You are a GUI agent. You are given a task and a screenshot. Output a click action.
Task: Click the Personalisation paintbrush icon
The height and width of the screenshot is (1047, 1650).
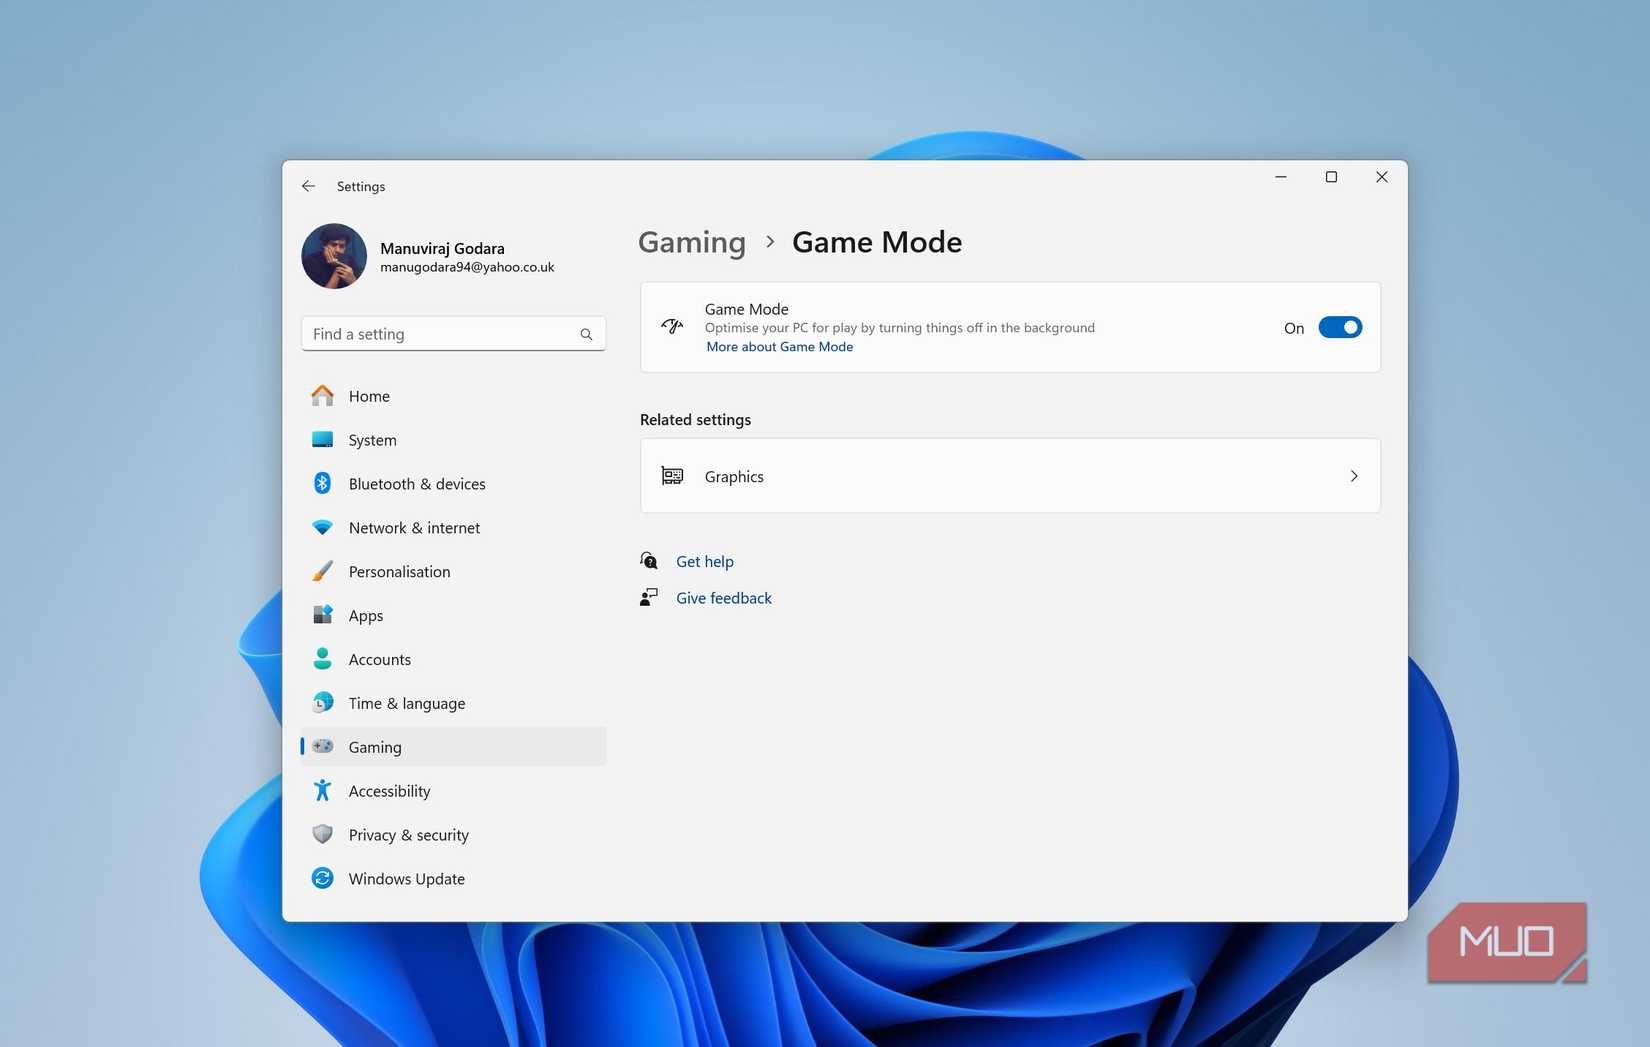click(322, 571)
